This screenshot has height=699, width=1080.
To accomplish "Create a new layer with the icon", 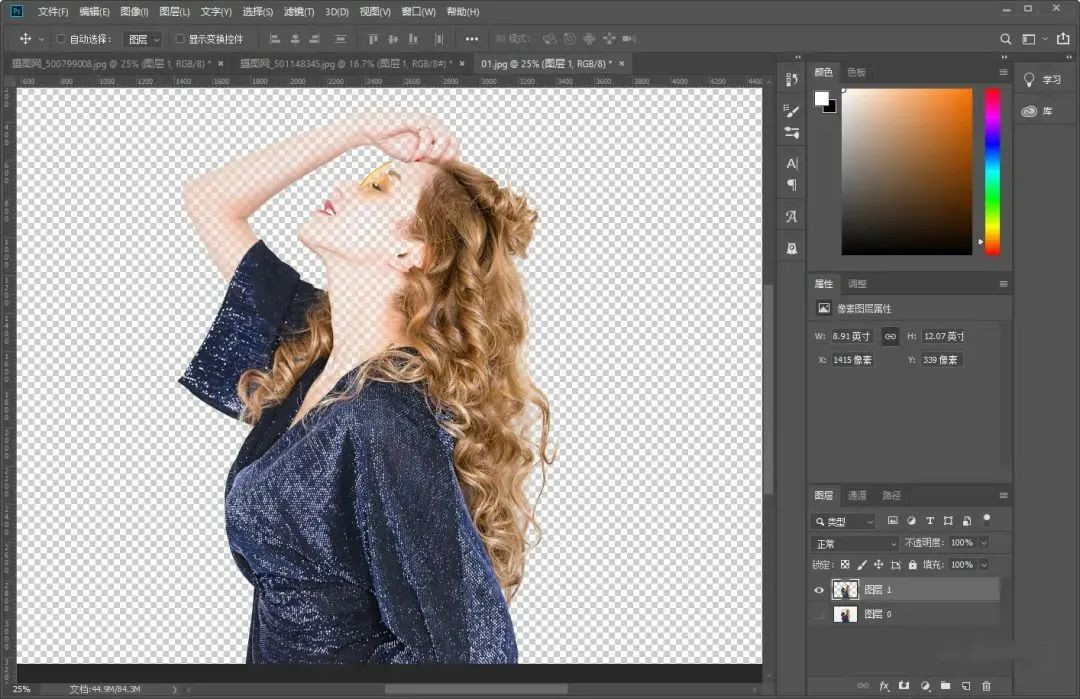I will (x=965, y=686).
